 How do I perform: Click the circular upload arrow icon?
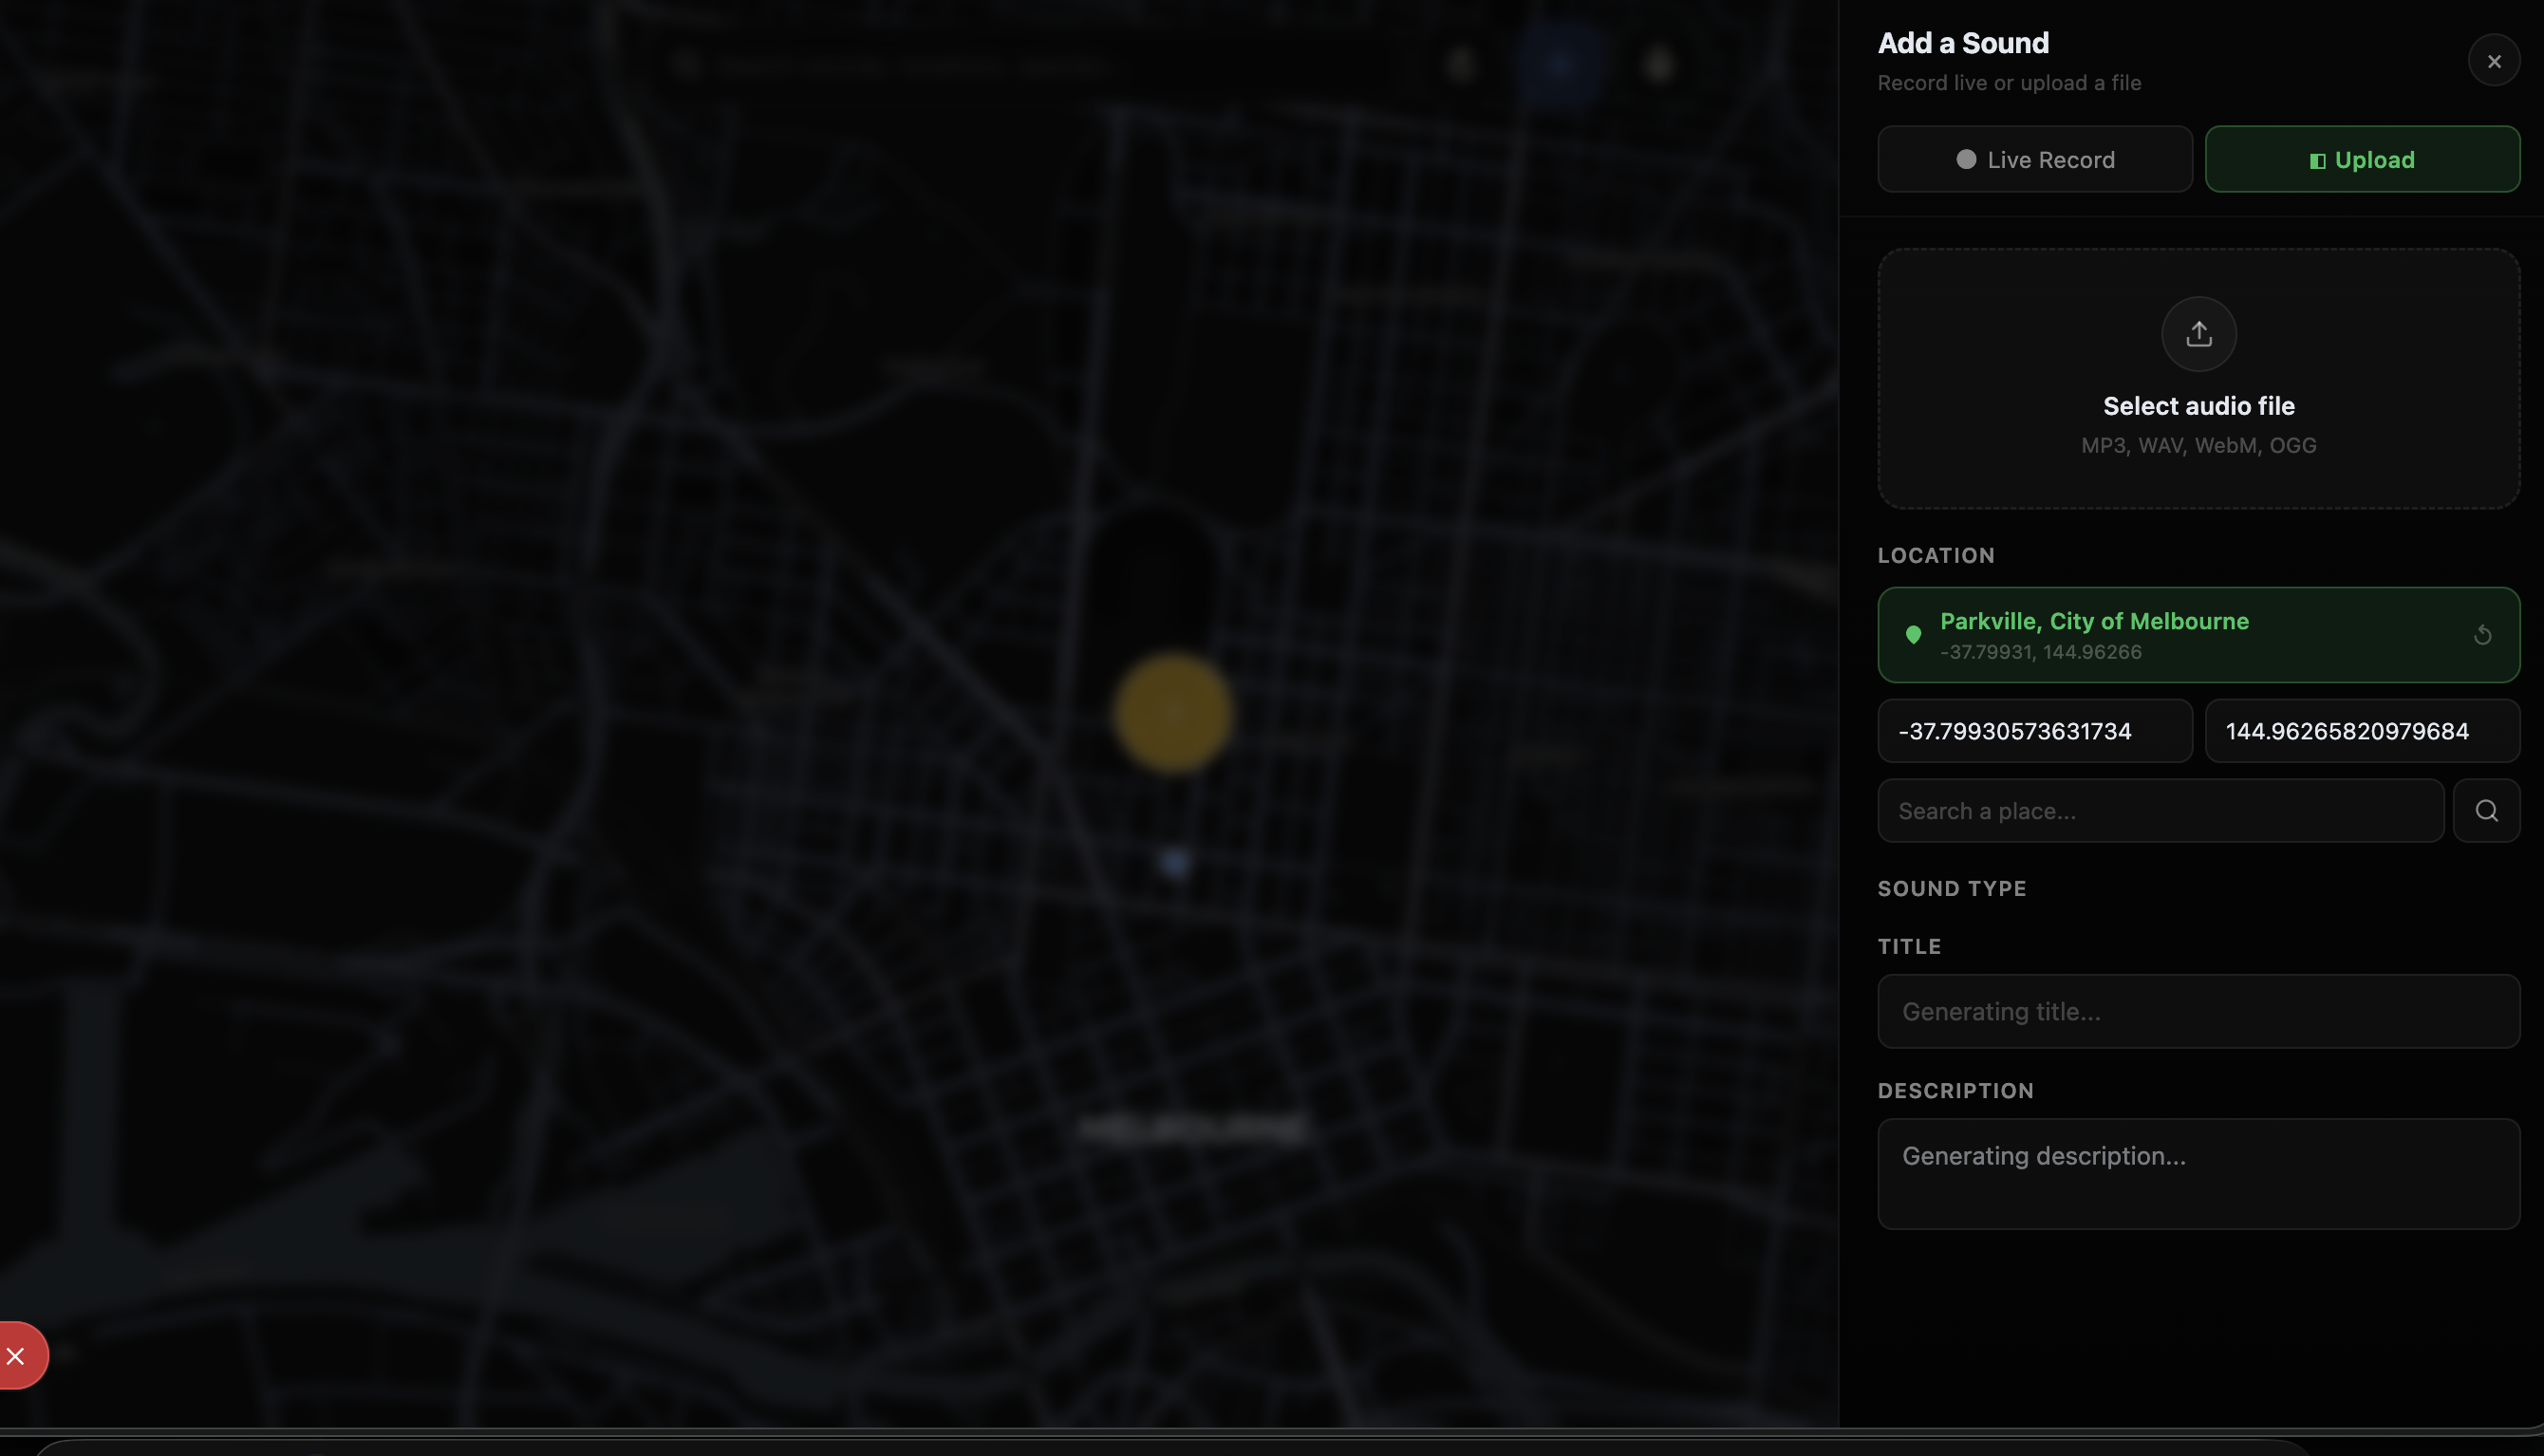(2198, 333)
